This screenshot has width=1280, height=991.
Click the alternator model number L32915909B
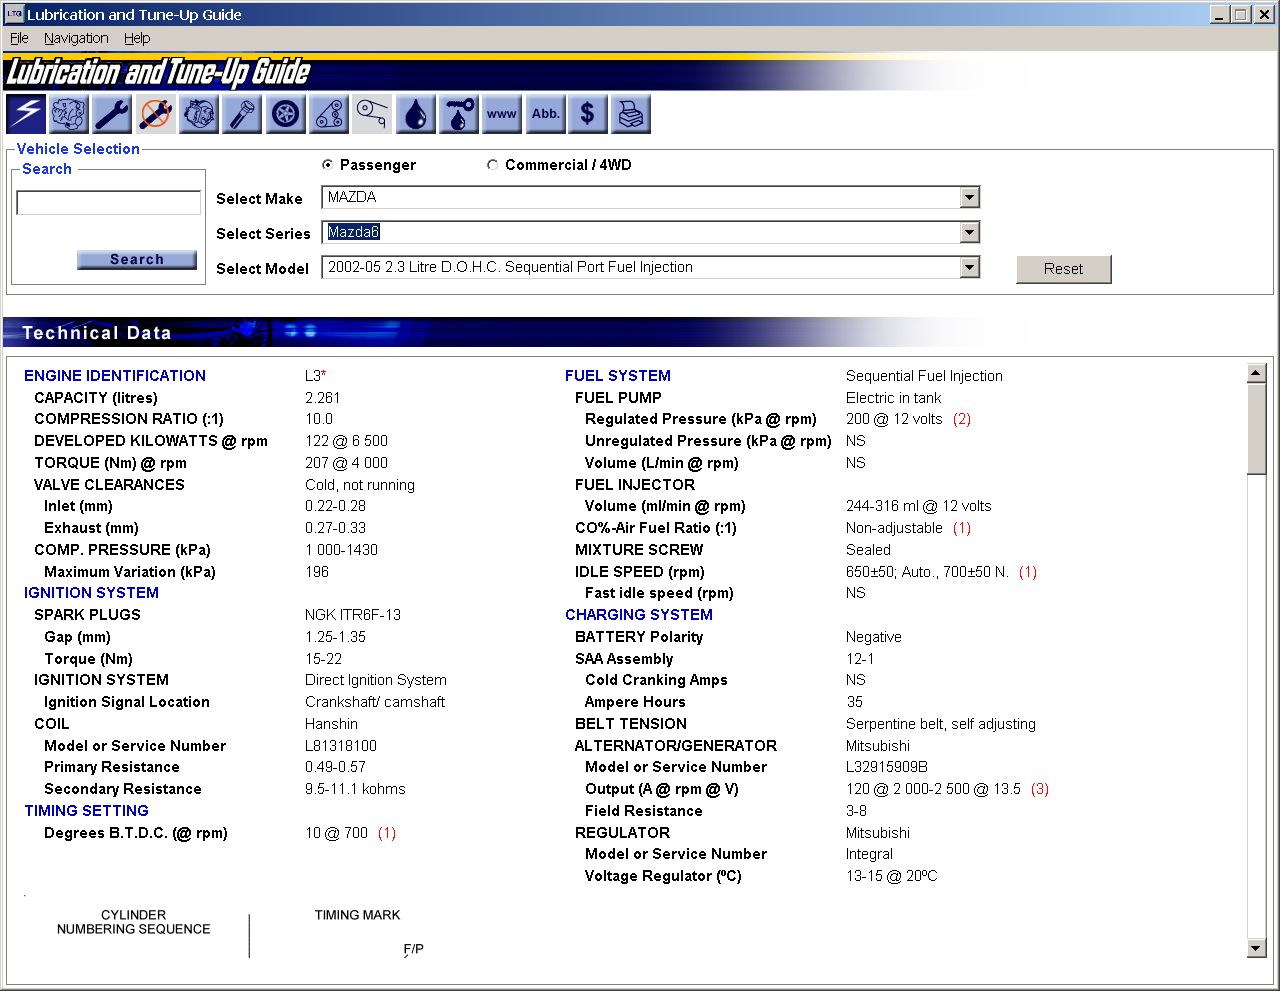pos(887,767)
